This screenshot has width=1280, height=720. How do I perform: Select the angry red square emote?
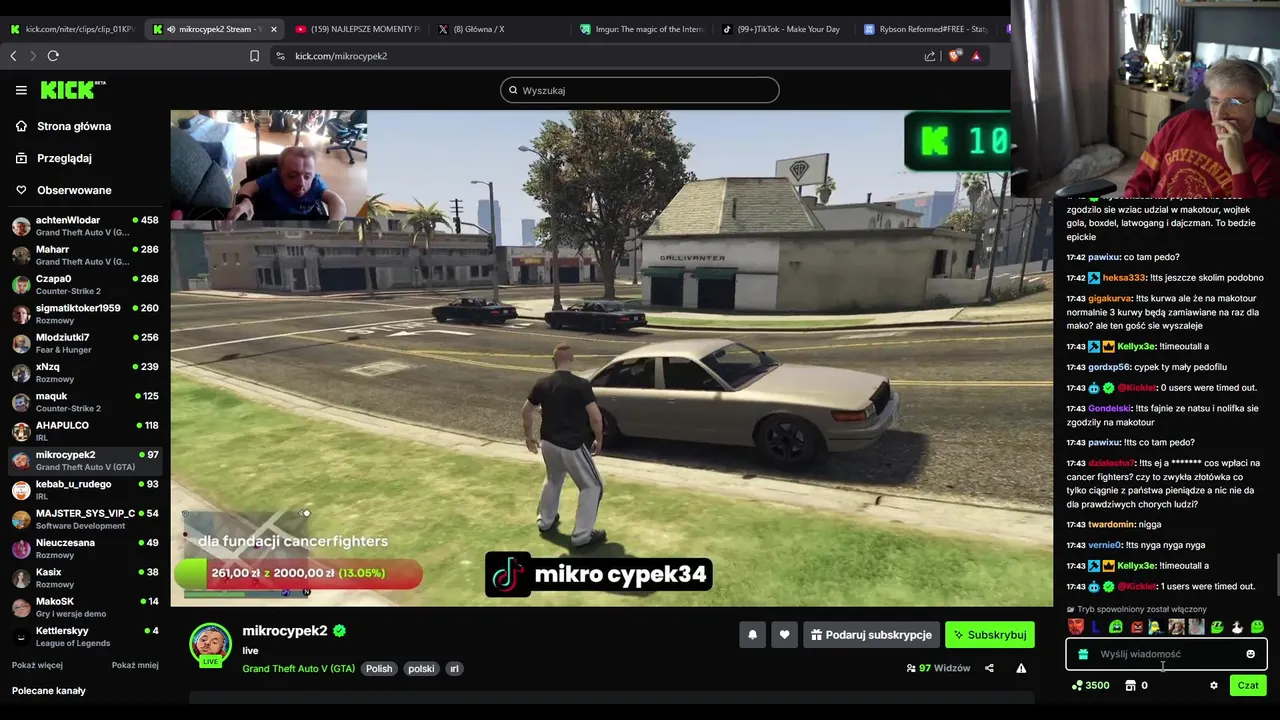(1136, 627)
